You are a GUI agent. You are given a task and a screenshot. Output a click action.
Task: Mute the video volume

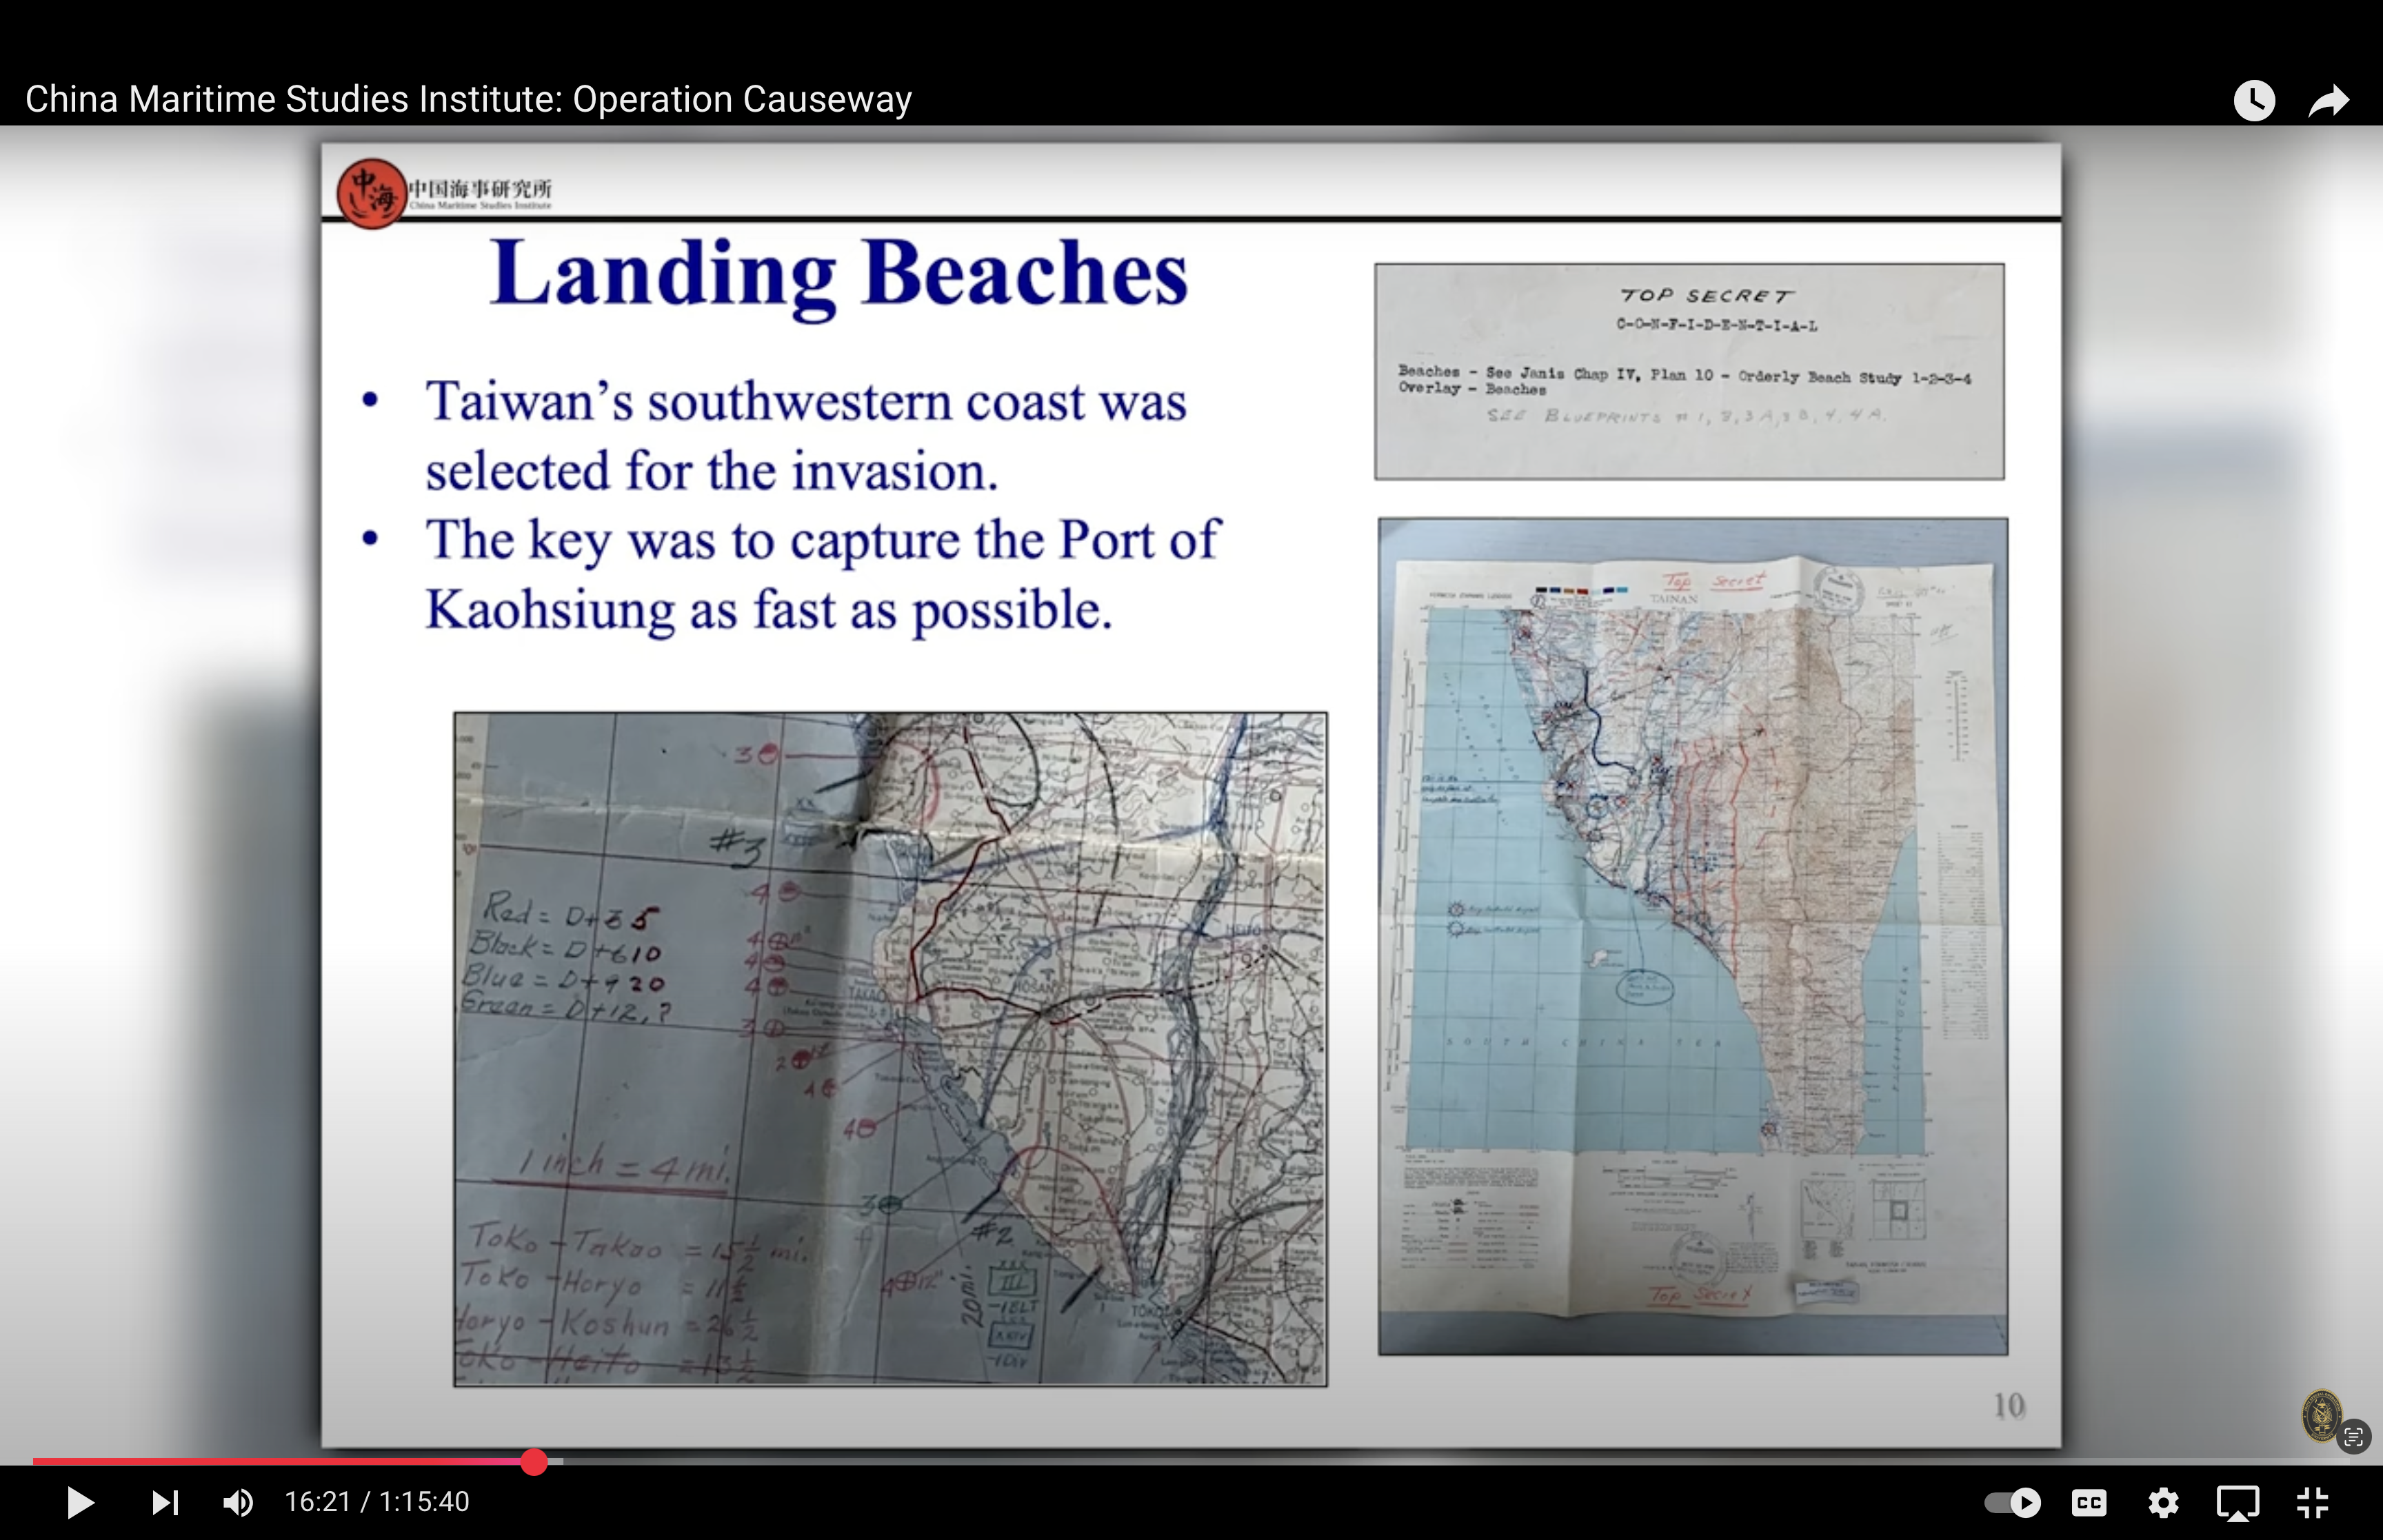click(238, 1502)
